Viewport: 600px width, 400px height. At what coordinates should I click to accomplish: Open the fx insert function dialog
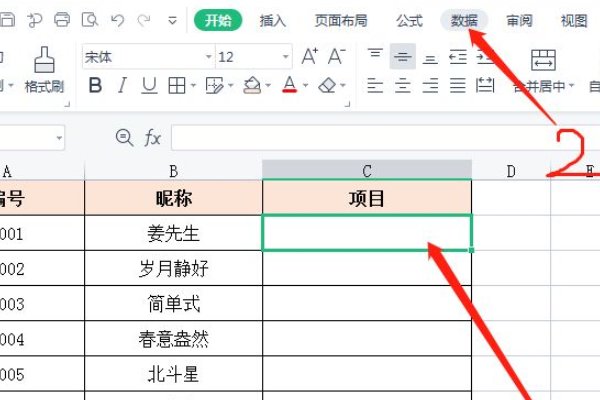[153, 137]
